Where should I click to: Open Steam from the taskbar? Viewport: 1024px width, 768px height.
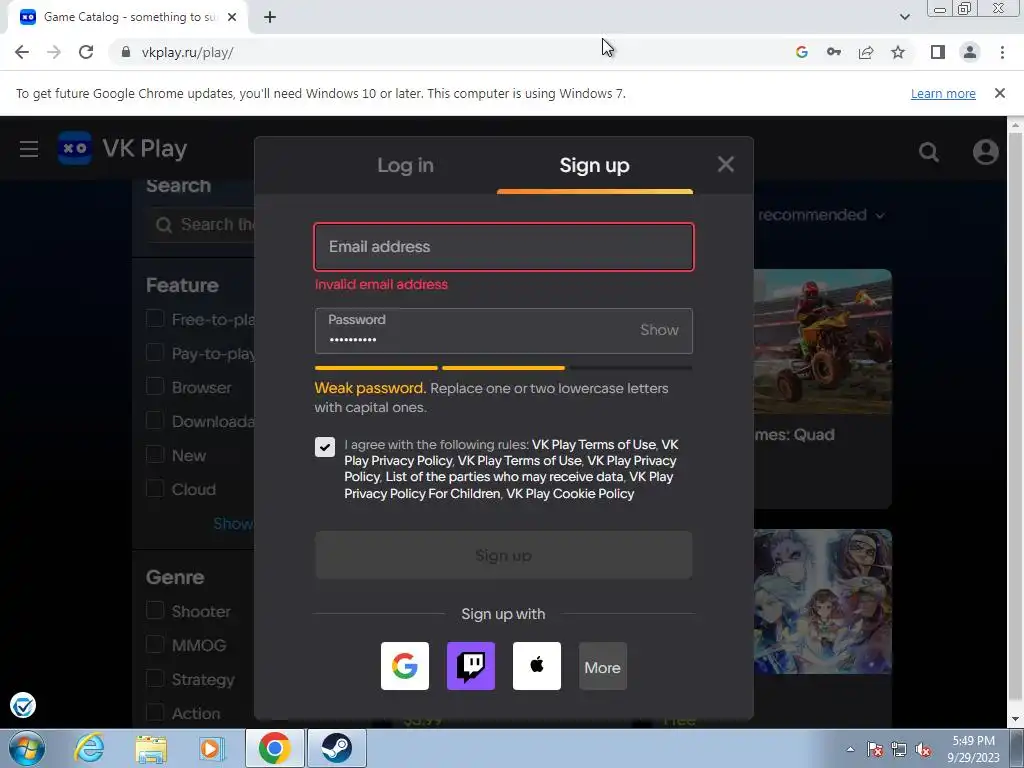pos(336,748)
